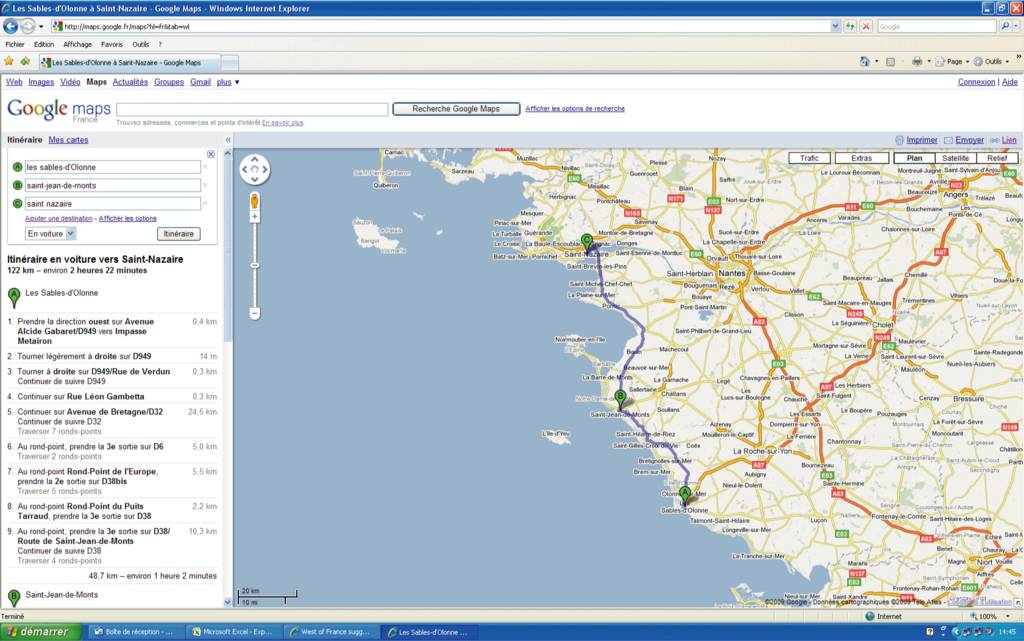Pan map down with navigation arrow

point(255,179)
